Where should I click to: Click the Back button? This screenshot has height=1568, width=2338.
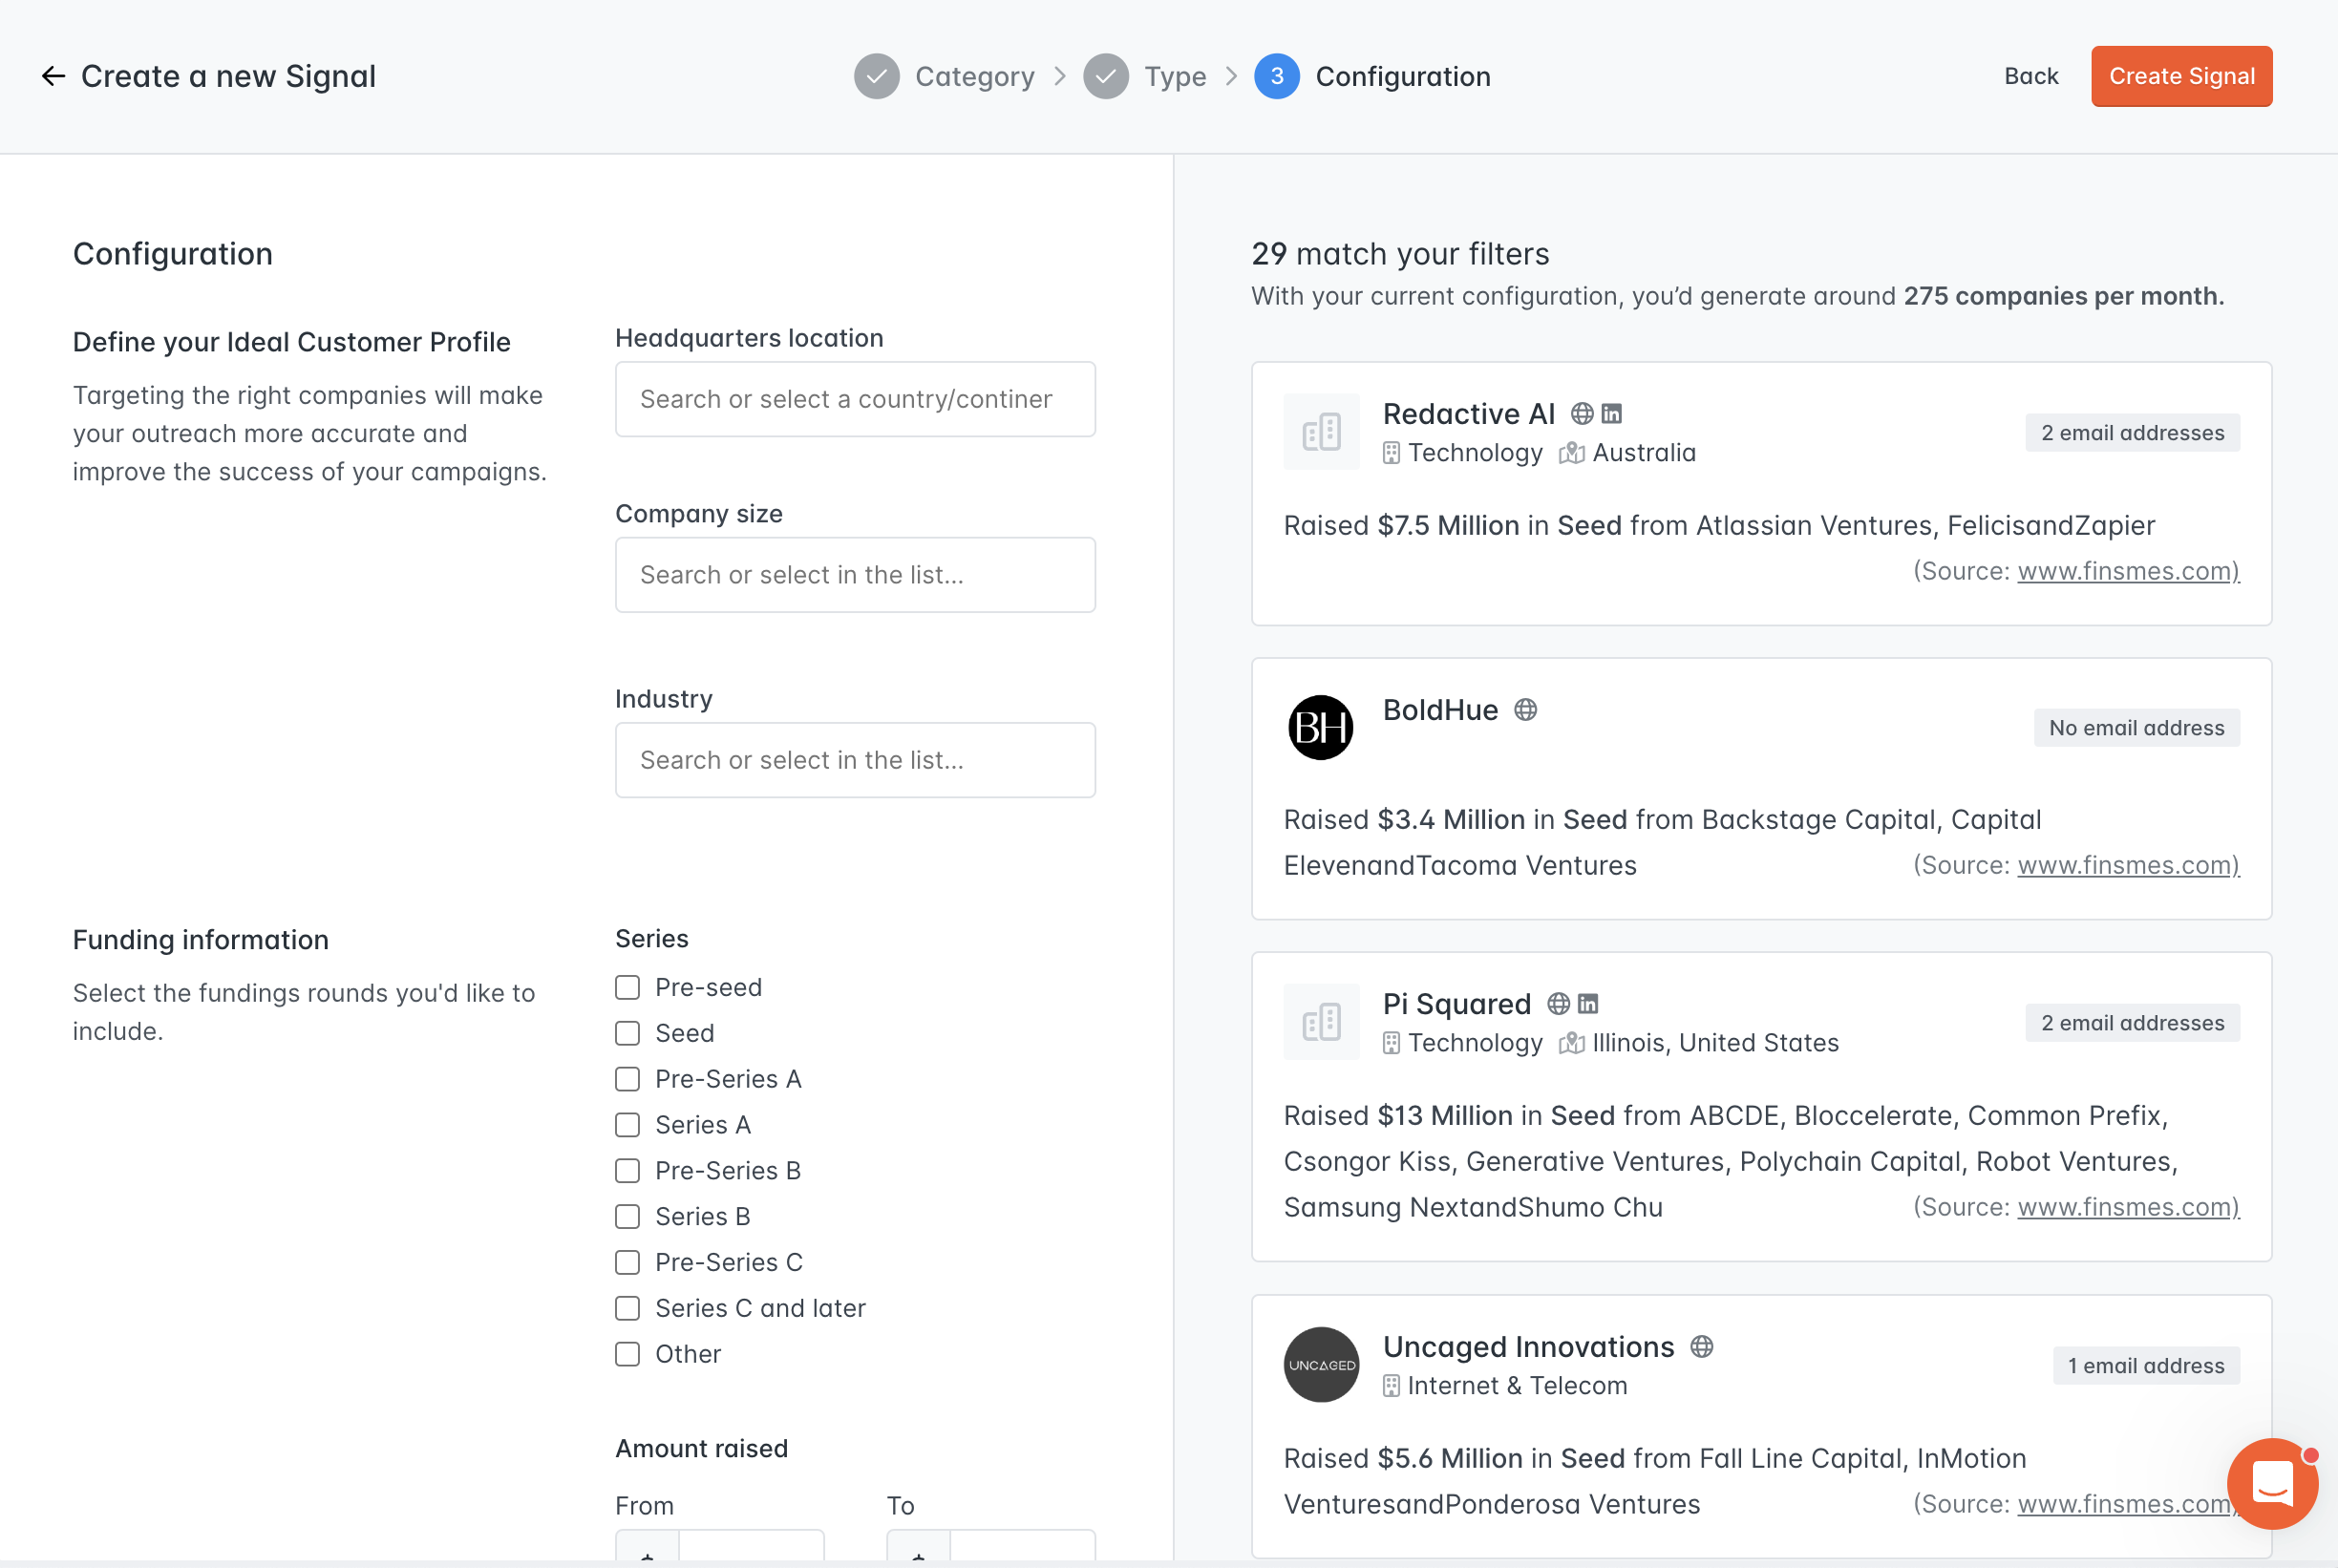(2031, 76)
